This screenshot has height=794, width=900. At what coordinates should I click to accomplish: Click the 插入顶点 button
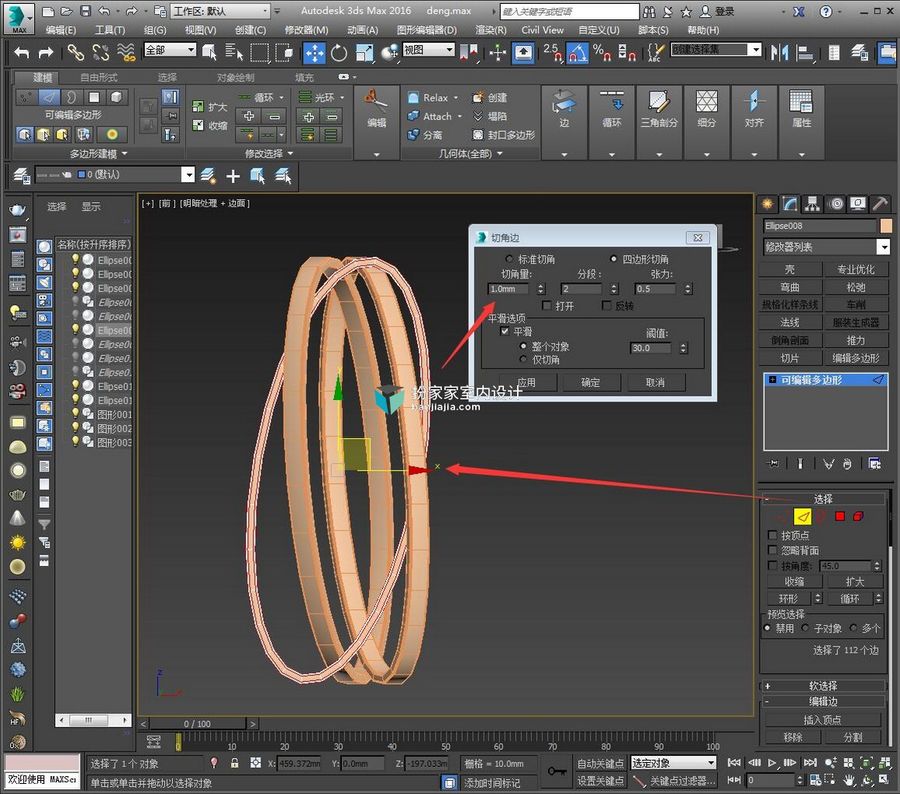click(822, 720)
